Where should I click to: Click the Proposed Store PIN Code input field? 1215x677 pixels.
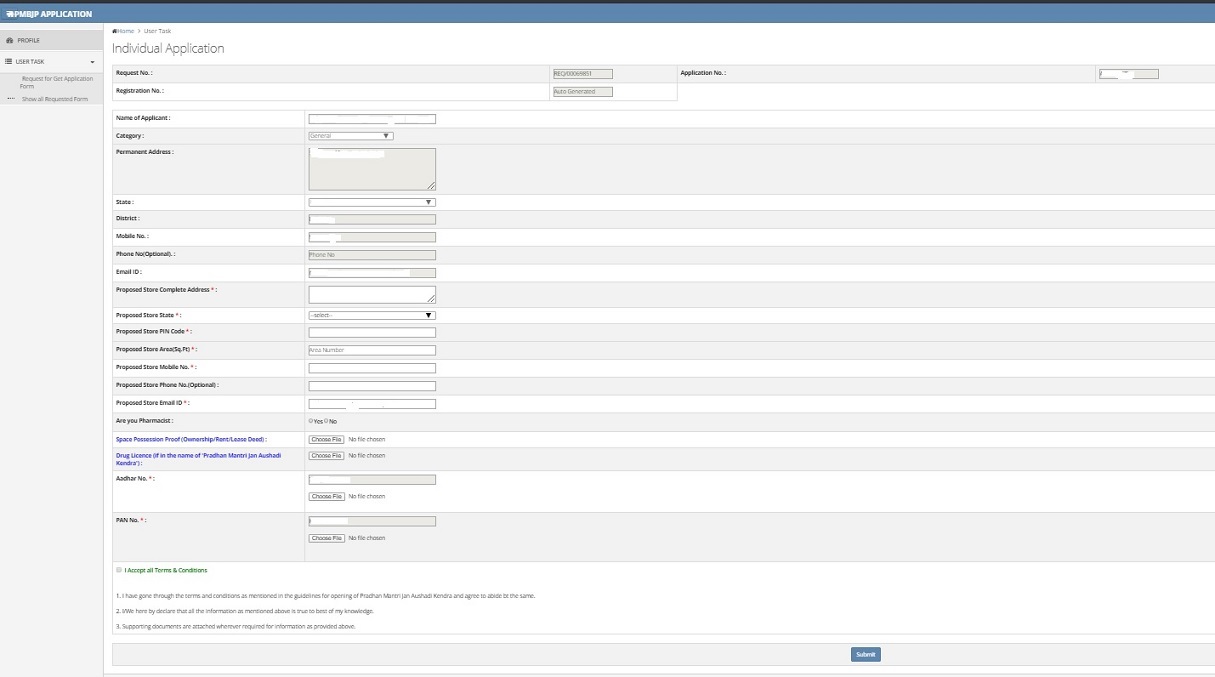(372, 331)
